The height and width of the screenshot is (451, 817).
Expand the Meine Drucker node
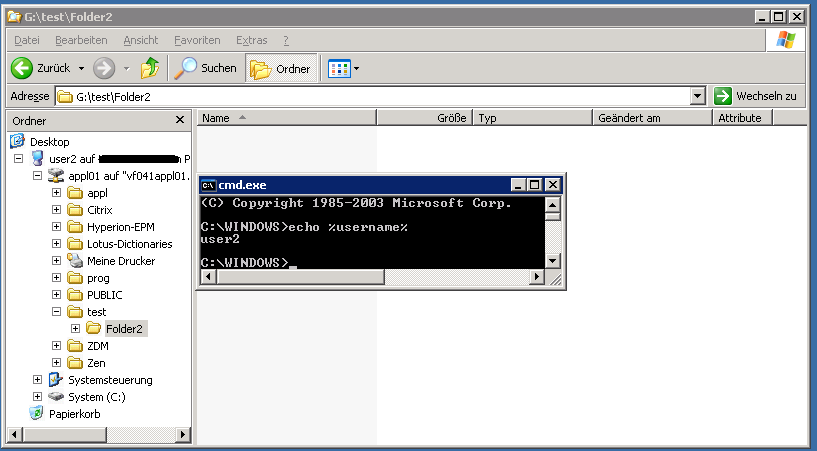click(56, 260)
